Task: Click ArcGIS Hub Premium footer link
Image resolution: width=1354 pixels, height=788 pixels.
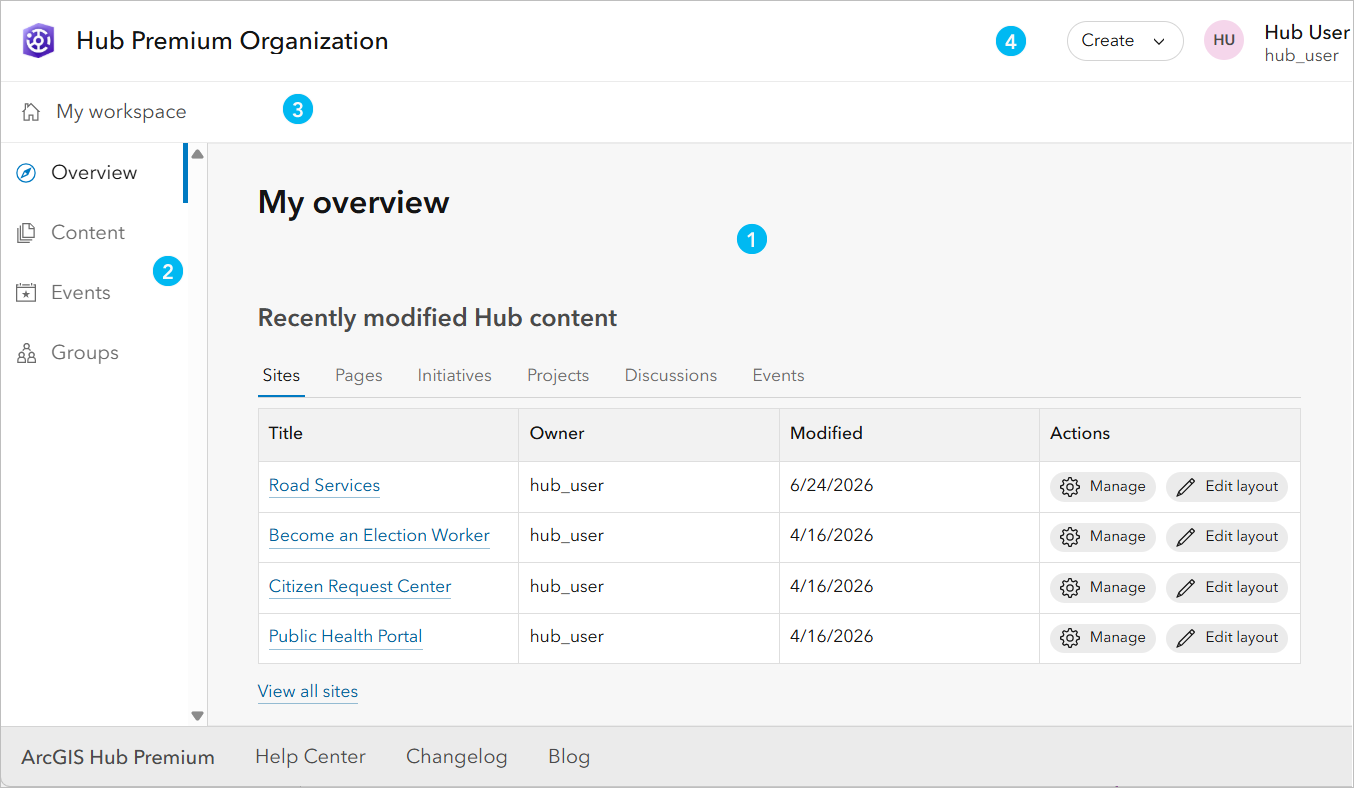Action: (118, 758)
